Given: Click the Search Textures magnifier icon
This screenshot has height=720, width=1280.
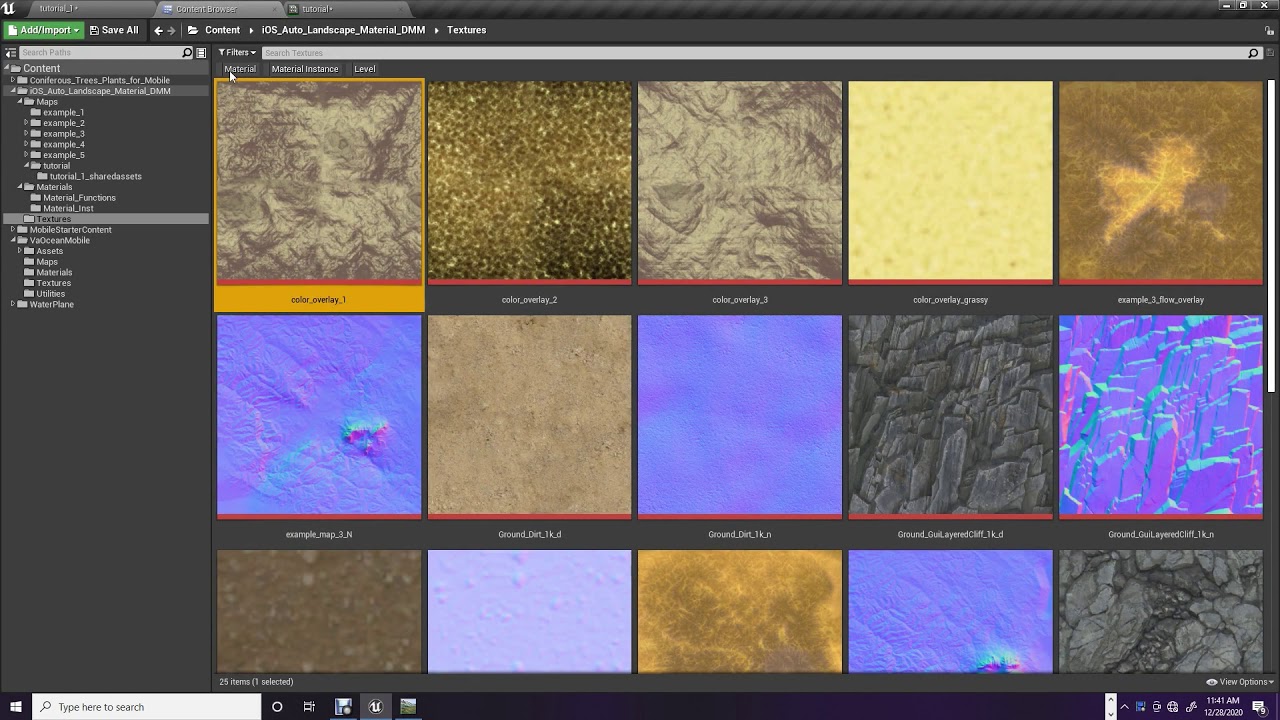Looking at the screenshot, I should (1253, 52).
